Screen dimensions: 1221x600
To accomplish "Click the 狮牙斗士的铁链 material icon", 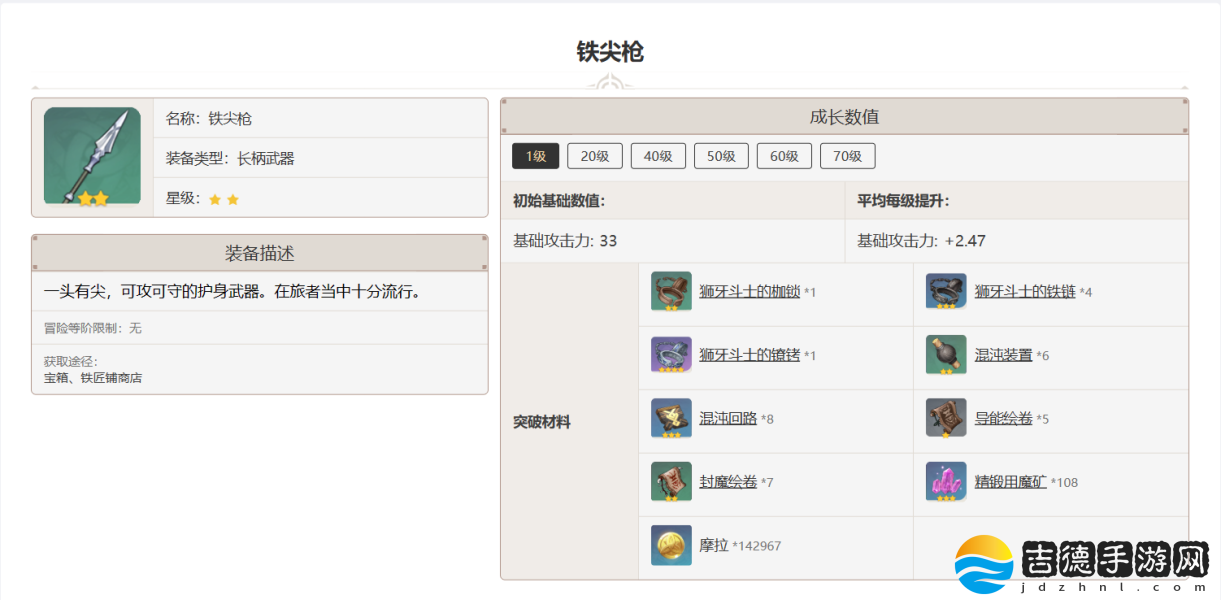I will (x=945, y=292).
